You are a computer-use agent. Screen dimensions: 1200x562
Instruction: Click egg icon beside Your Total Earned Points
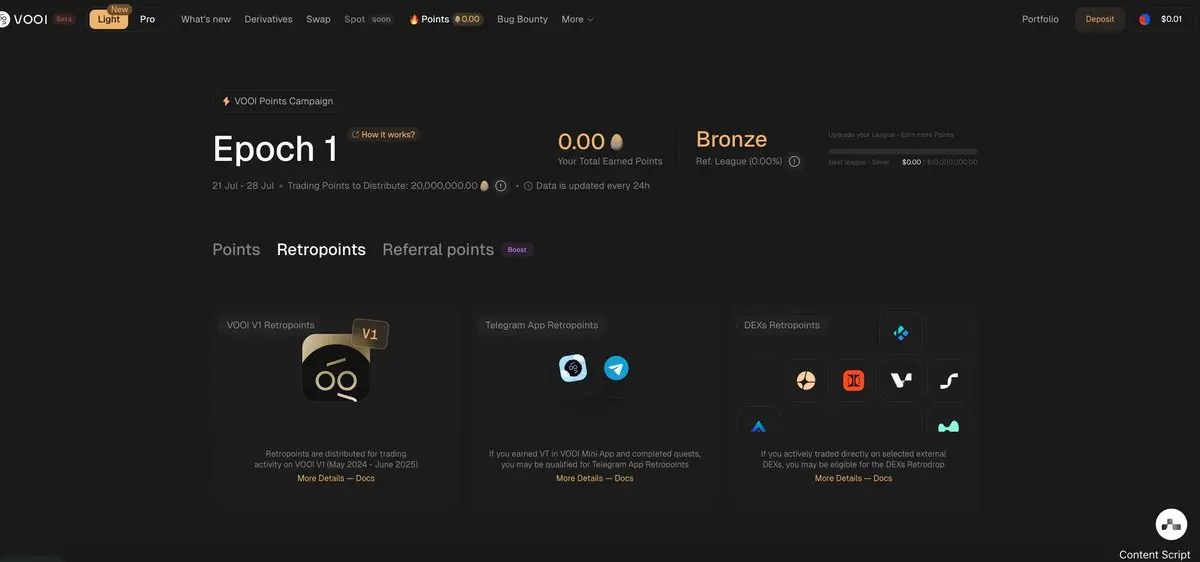[617, 142]
